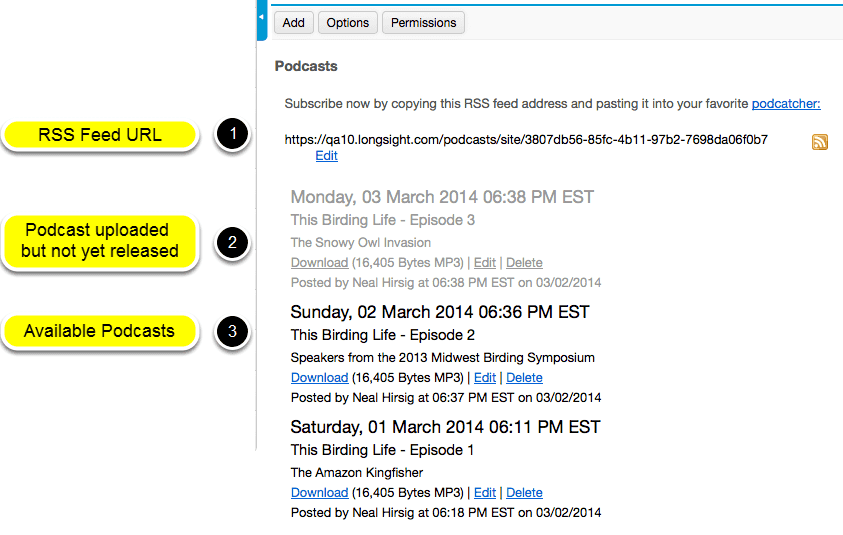Delete the Episode 3 podcast entry
This screenshot has width=843, height=535.
(x=524, y=263)
